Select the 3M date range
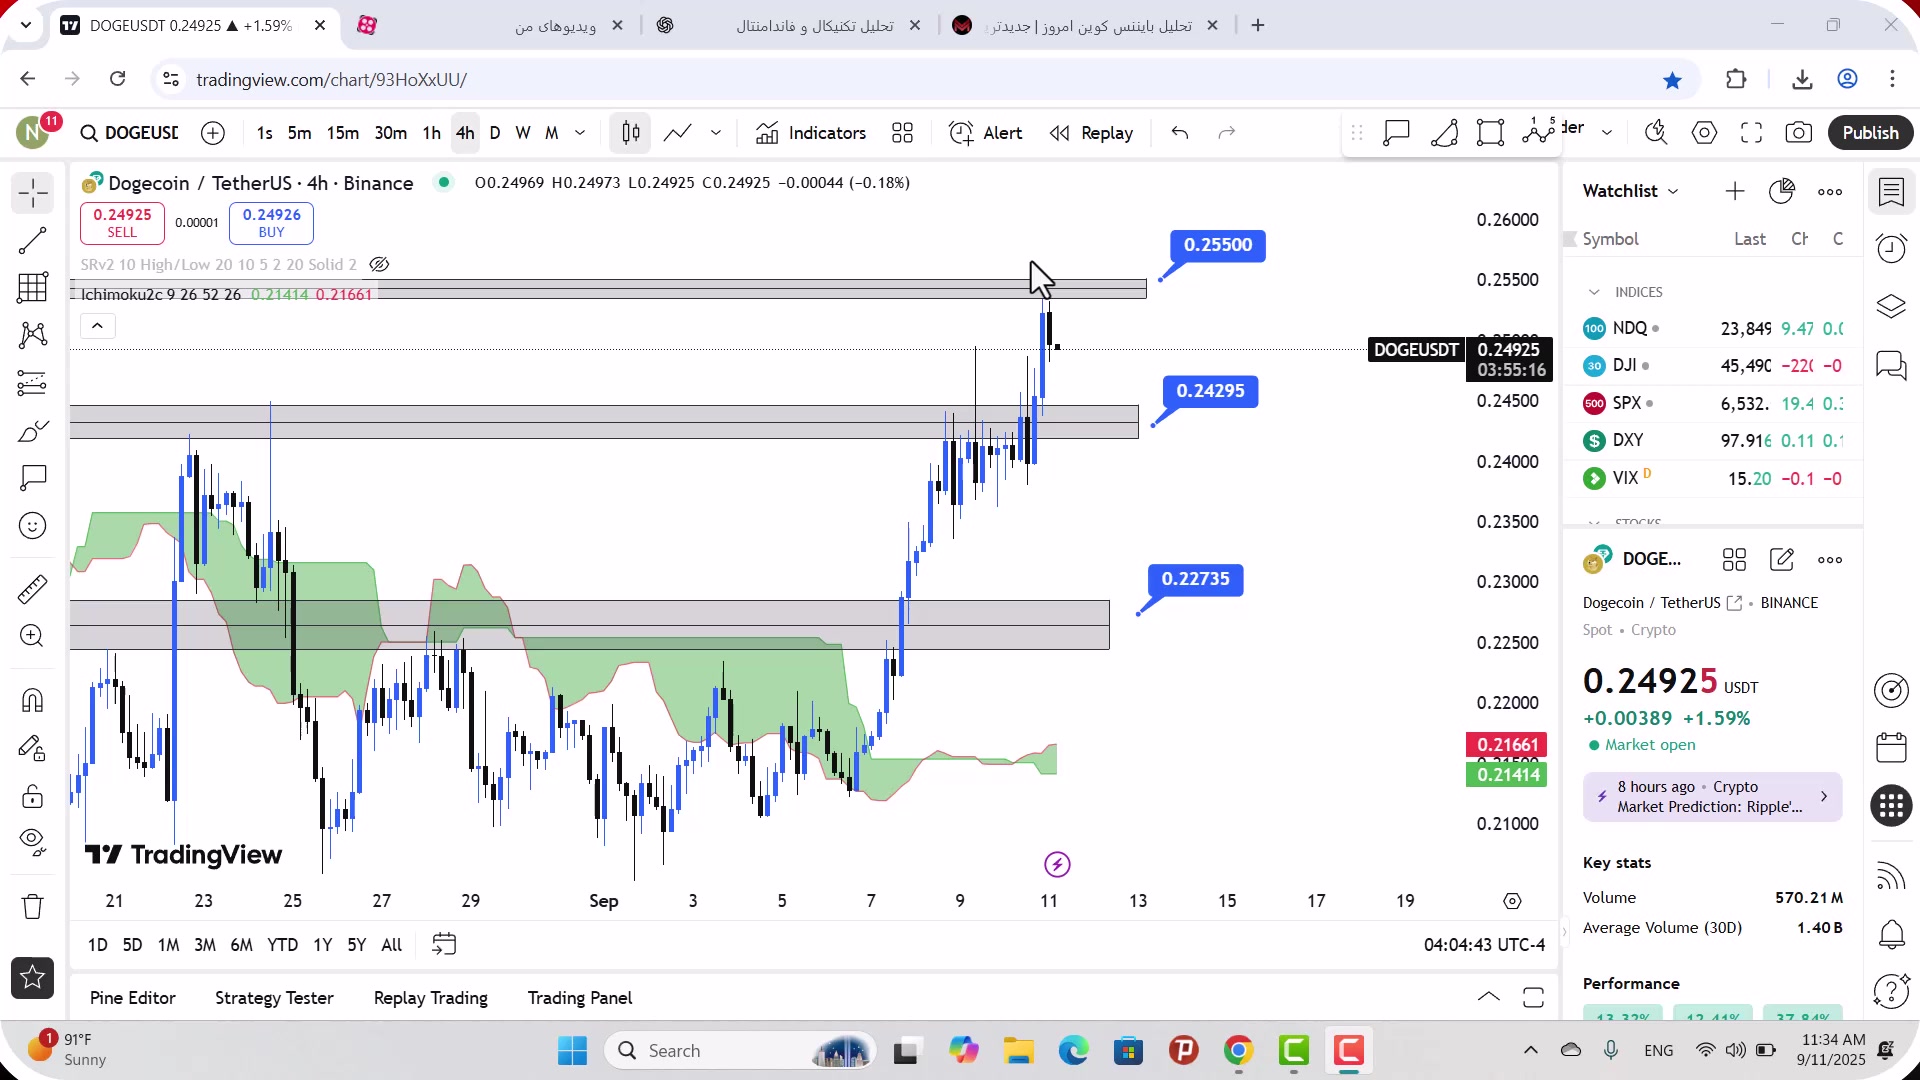Screen dimensions: 1920x1080 (205, 945)
